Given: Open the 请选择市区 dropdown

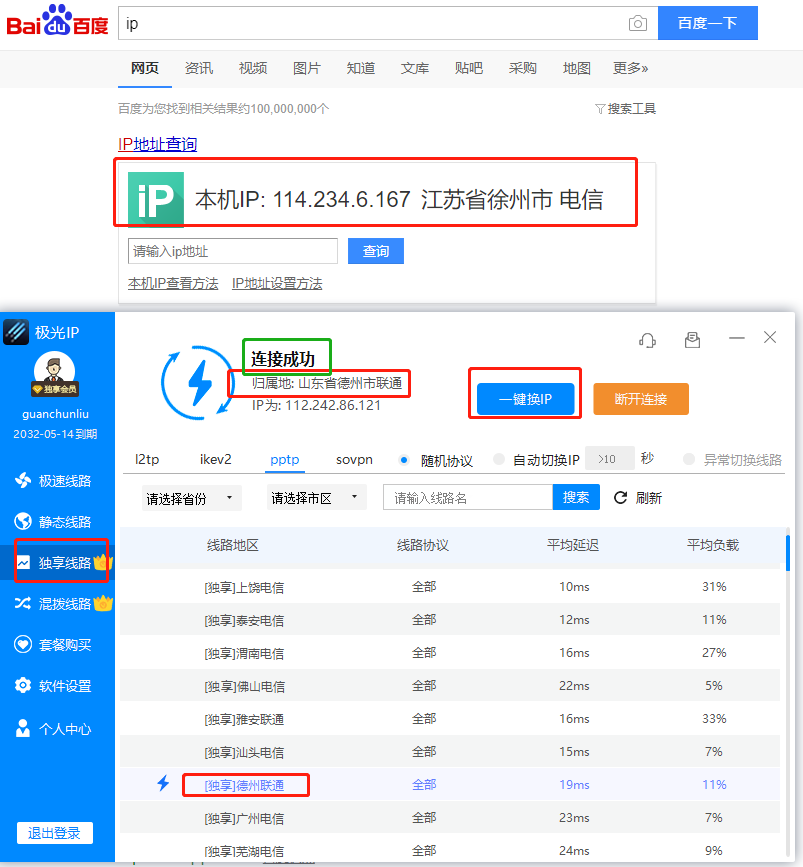Looking at the screenshot, I should 316,498.
